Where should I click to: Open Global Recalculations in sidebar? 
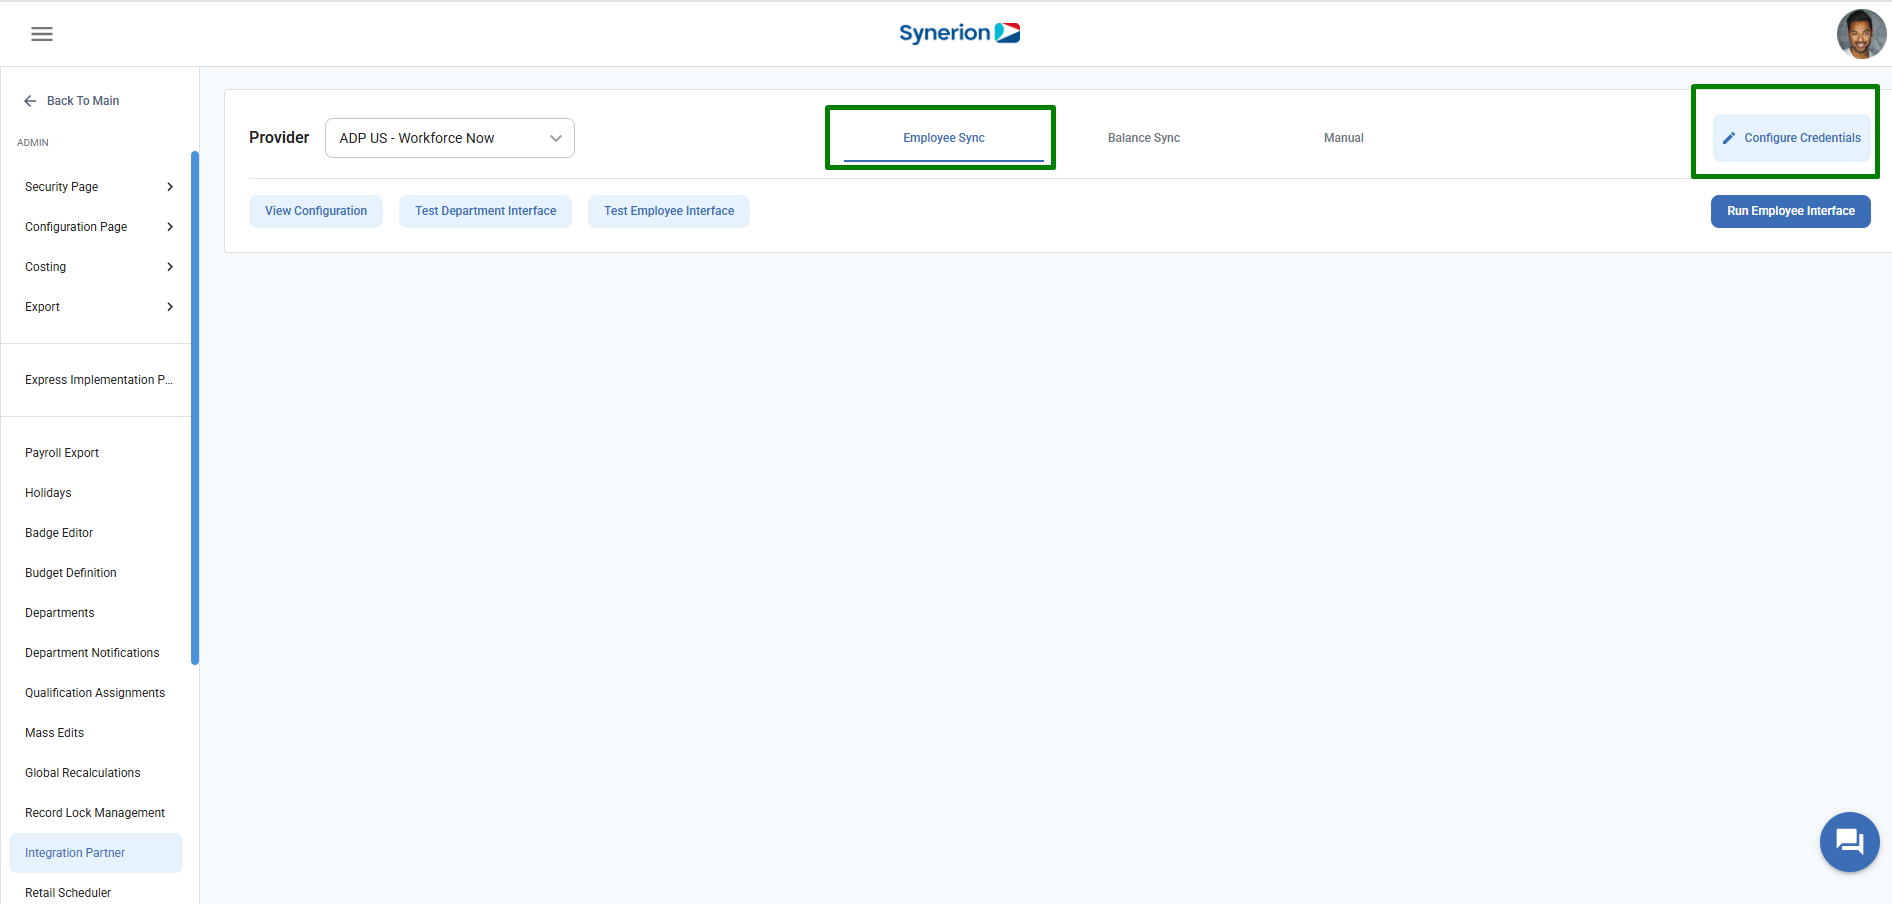(x=96, y=773)
